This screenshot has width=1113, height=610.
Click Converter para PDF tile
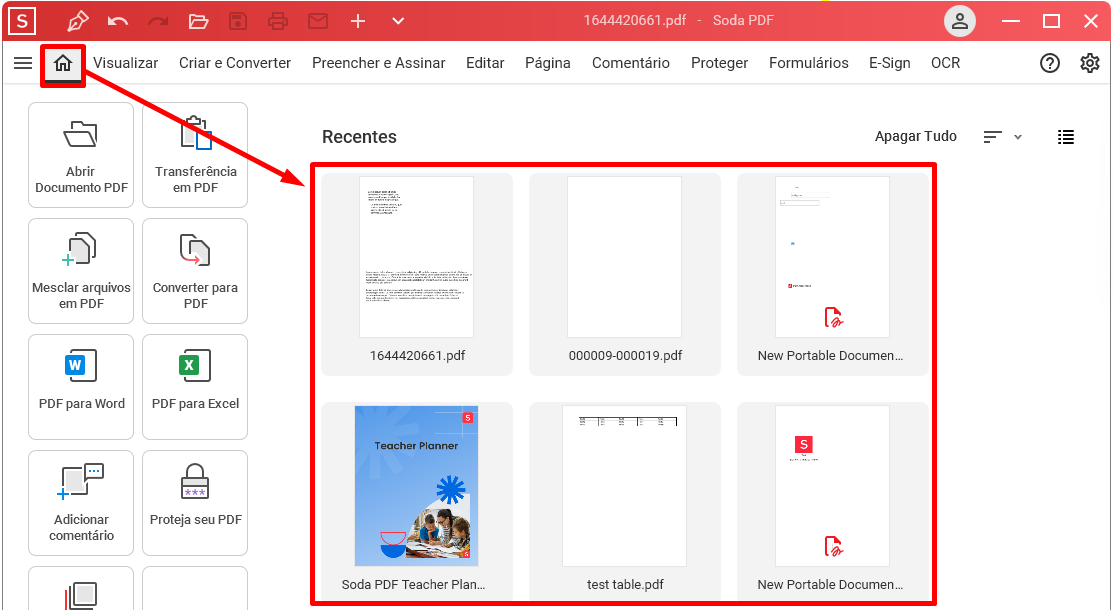coord(195,271)
